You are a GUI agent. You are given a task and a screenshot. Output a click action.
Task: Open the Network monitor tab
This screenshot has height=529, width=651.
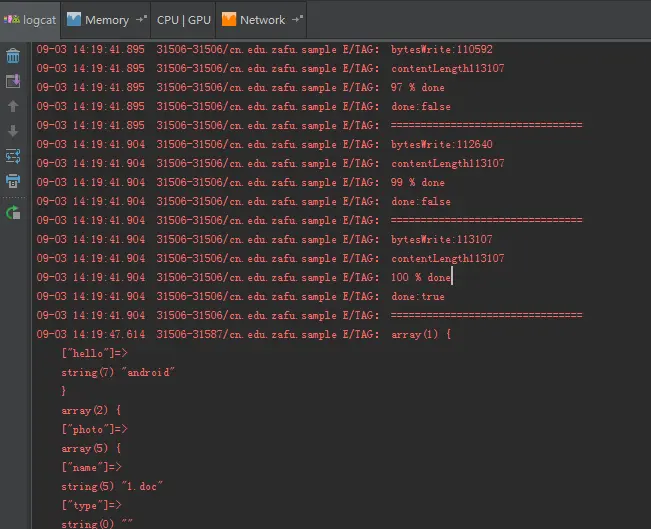click(x=262, y=20)
